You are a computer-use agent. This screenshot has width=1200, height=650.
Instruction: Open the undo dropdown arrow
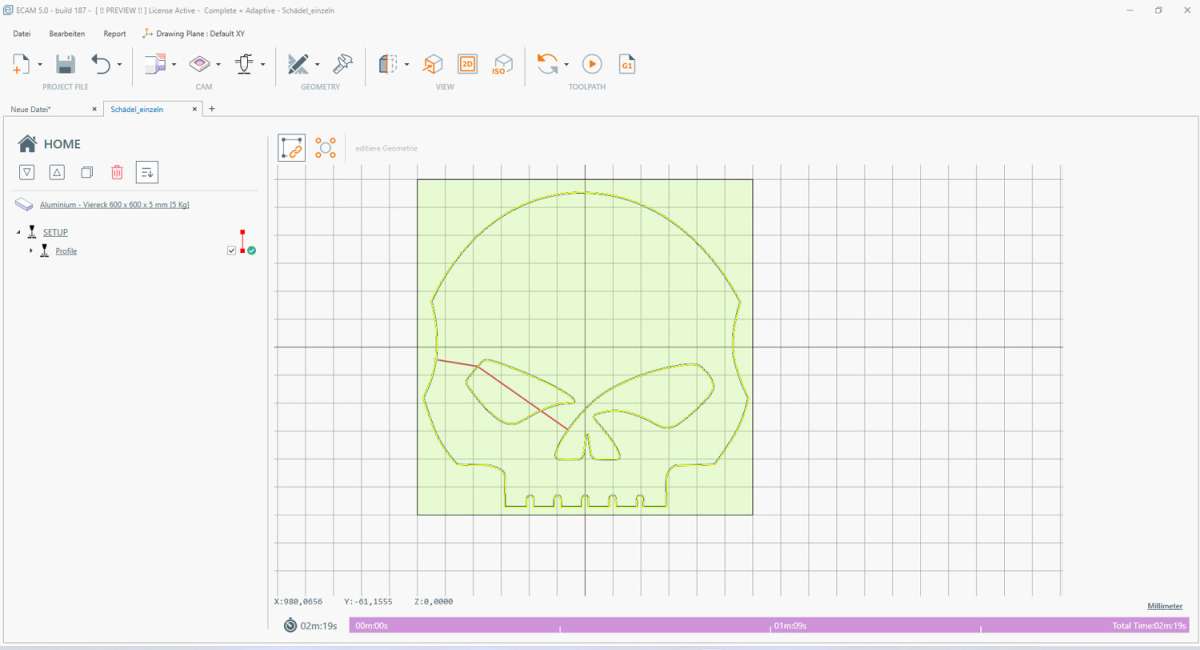click(120, 65)
